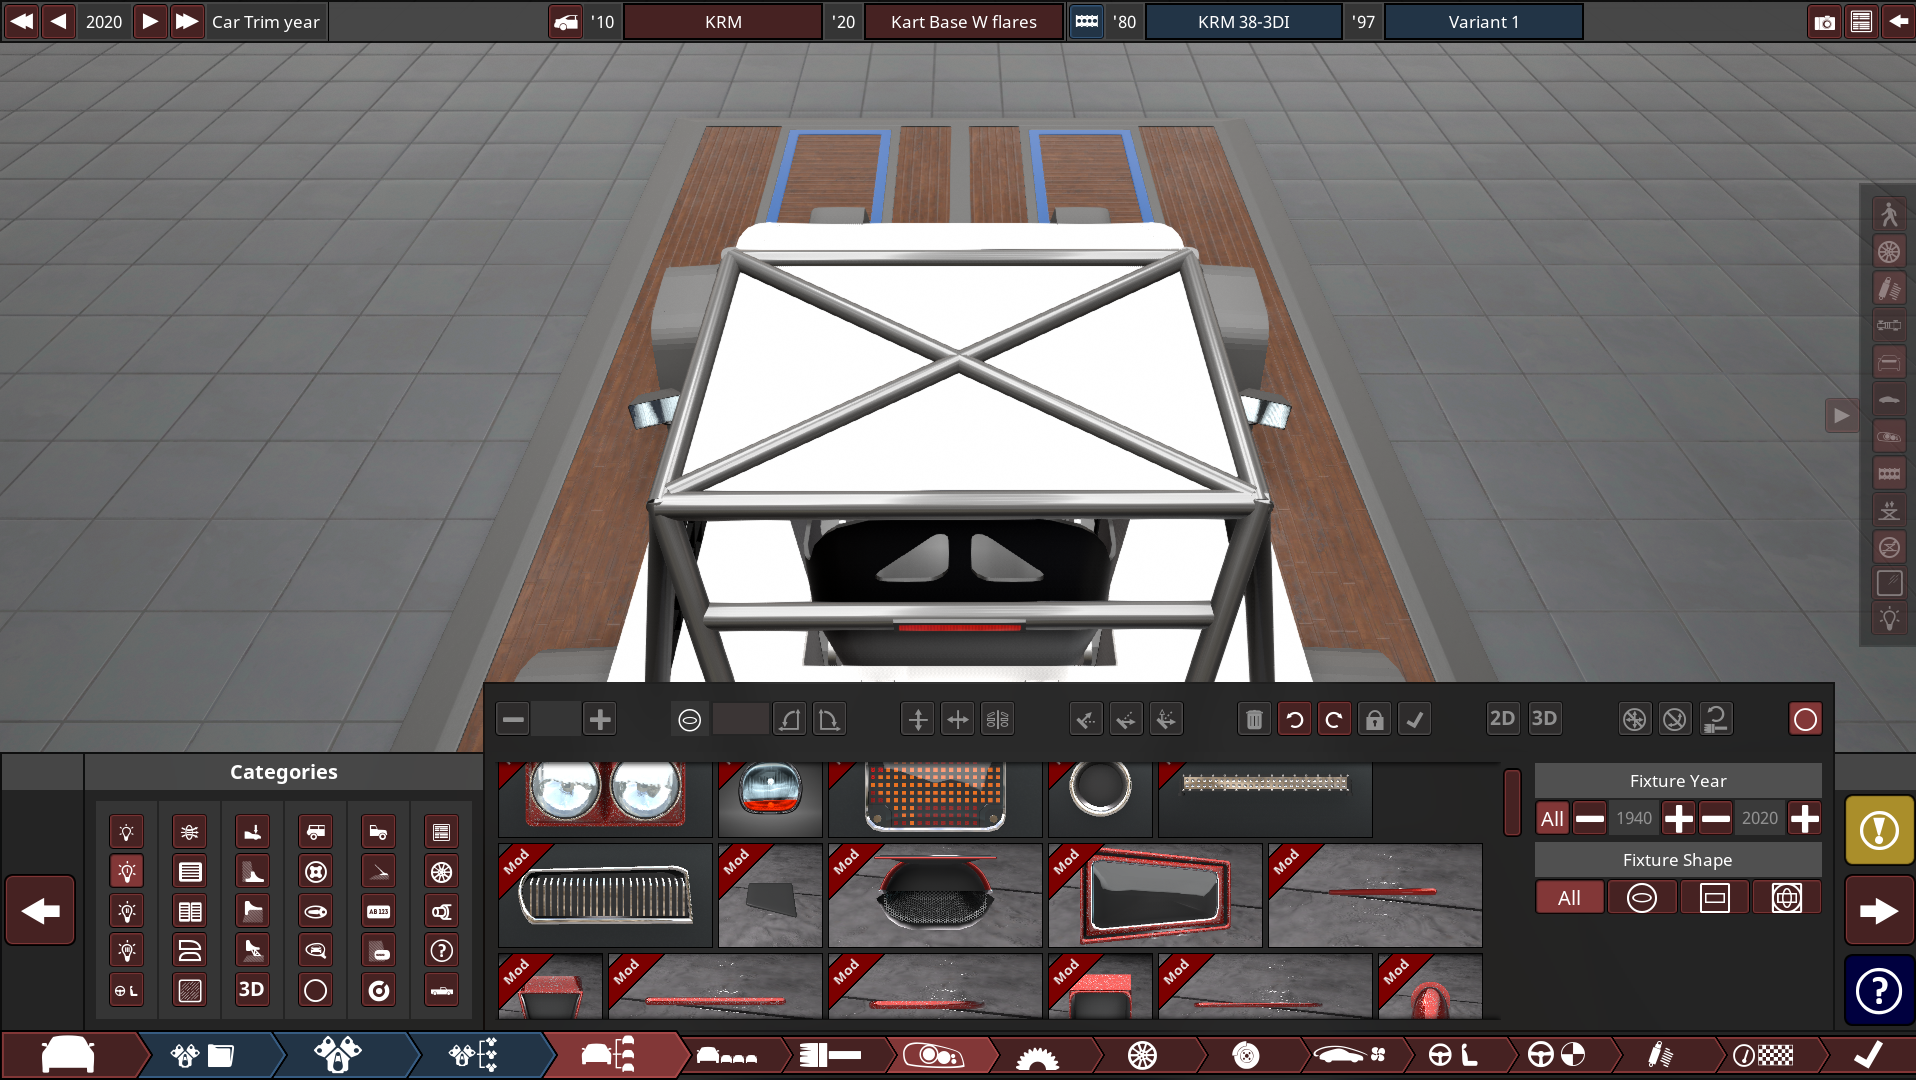Open the wheels tab in bottom bar
This screenshot has height=1080, width=1916.
pos(1142,1055)
